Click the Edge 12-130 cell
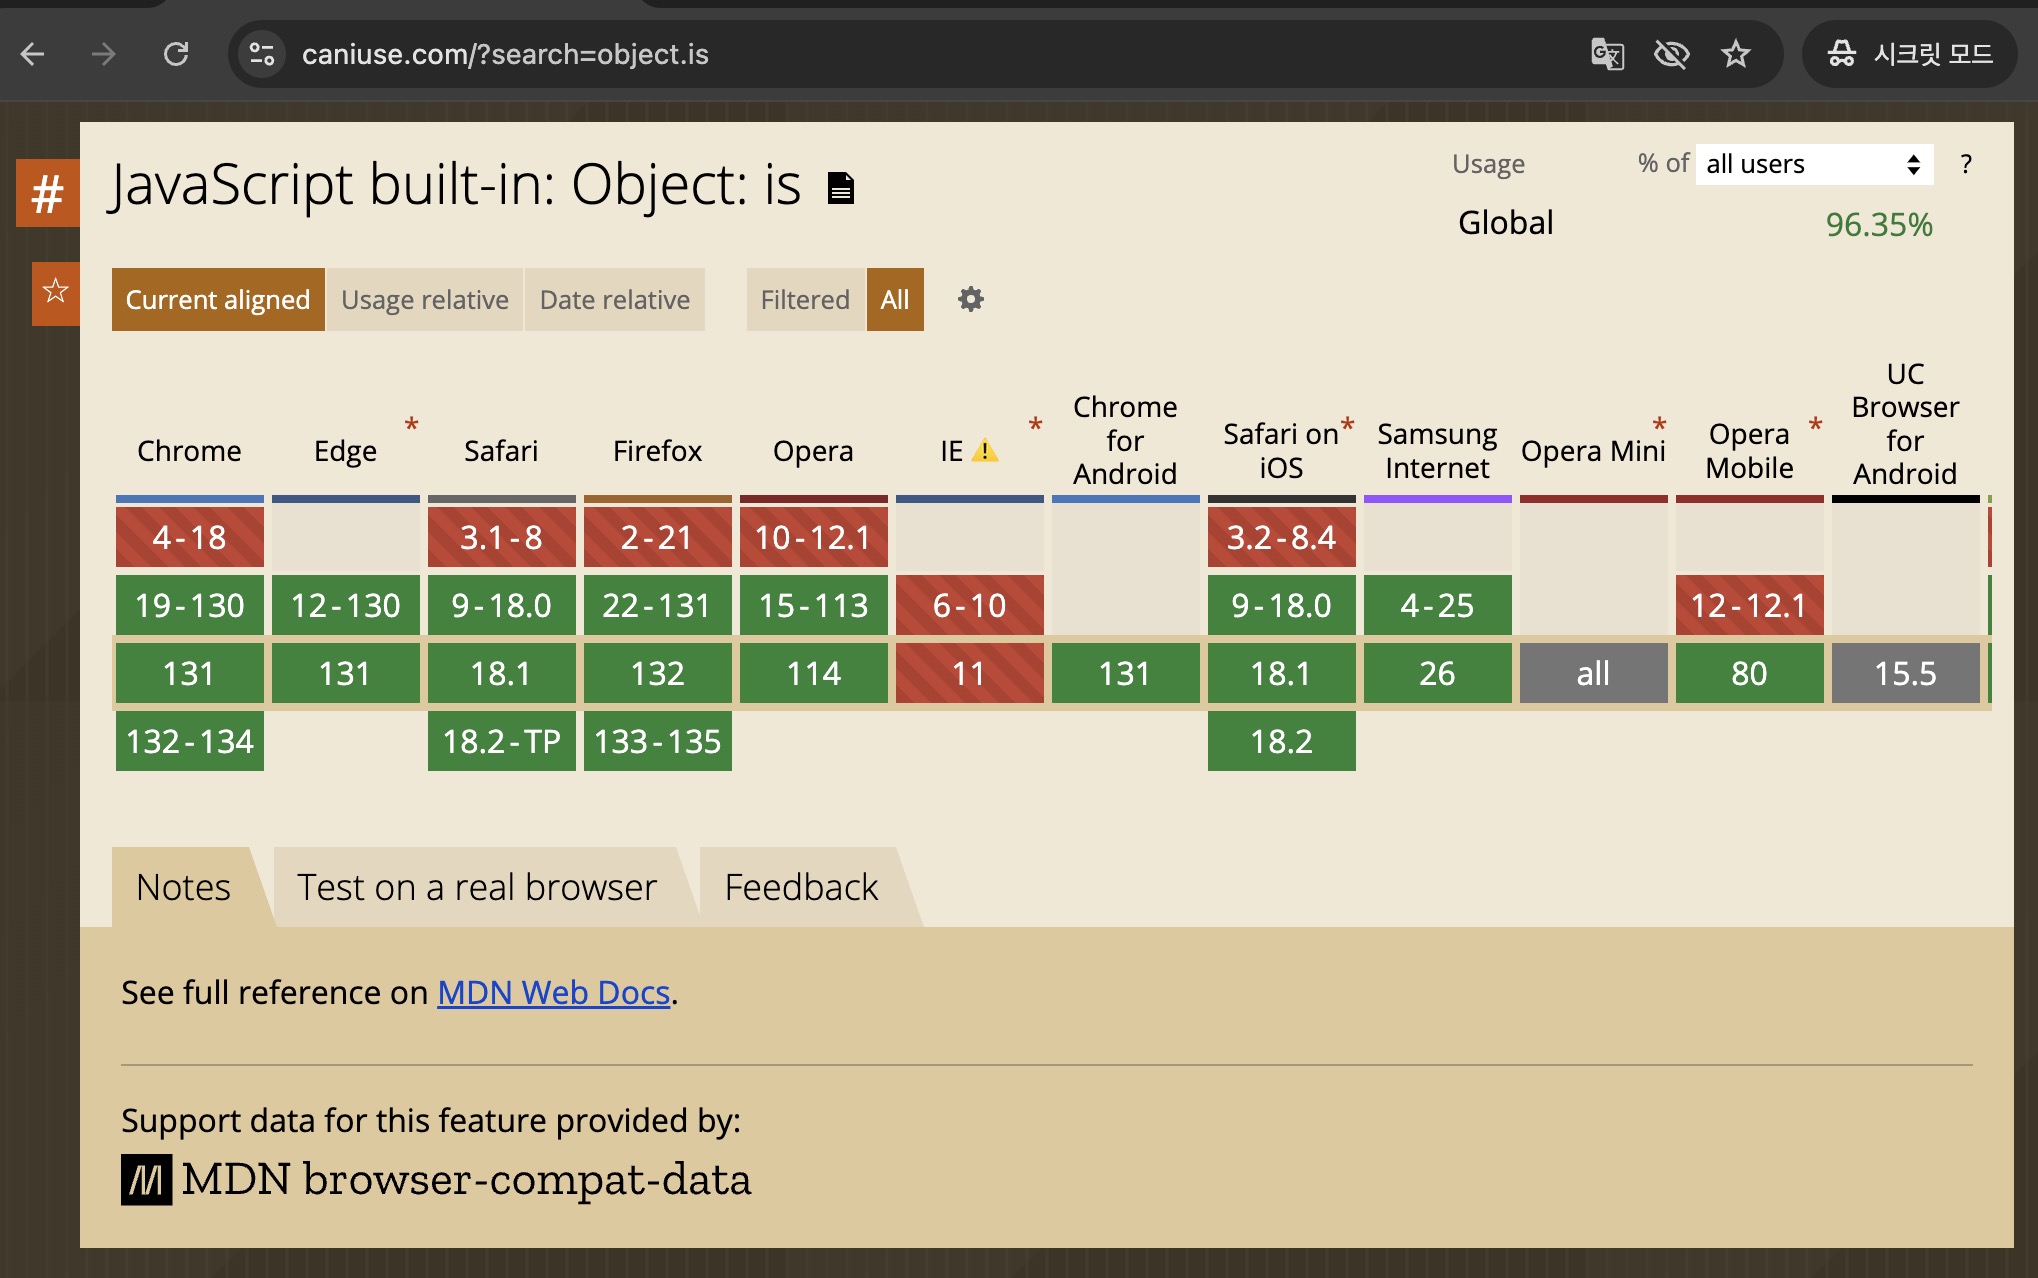 [345, 605]
